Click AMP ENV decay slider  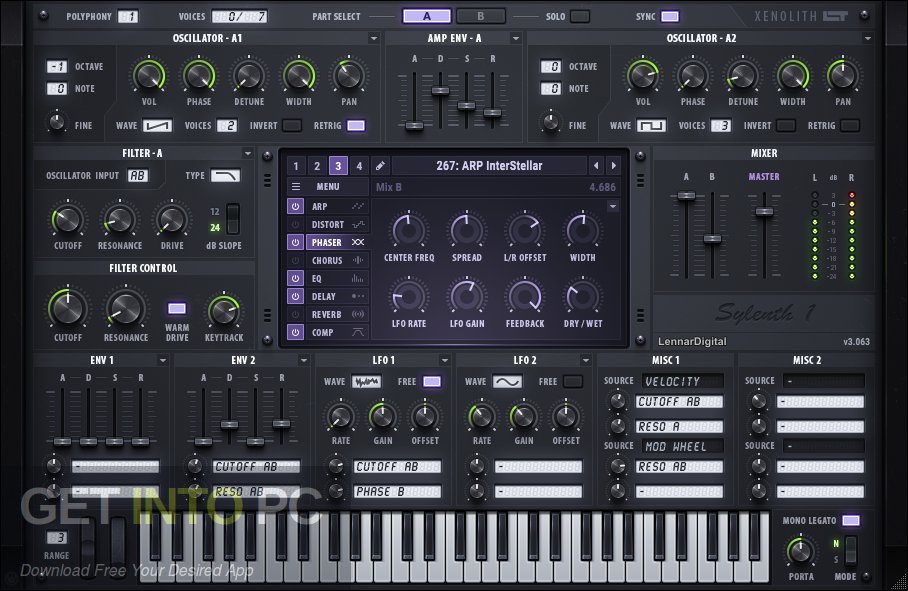(441, 90)
